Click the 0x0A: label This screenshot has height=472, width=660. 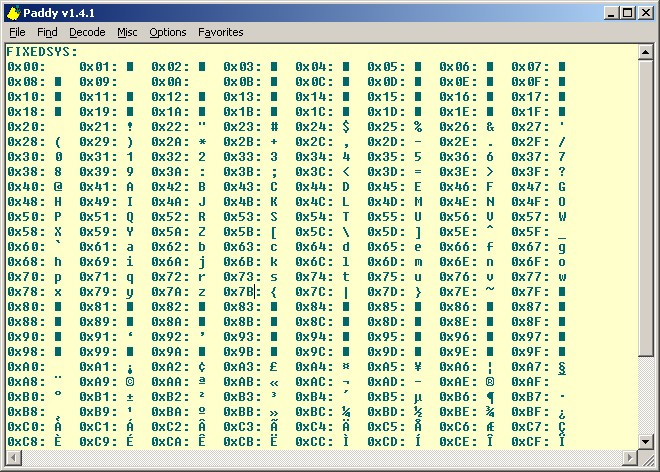[170, 82]
